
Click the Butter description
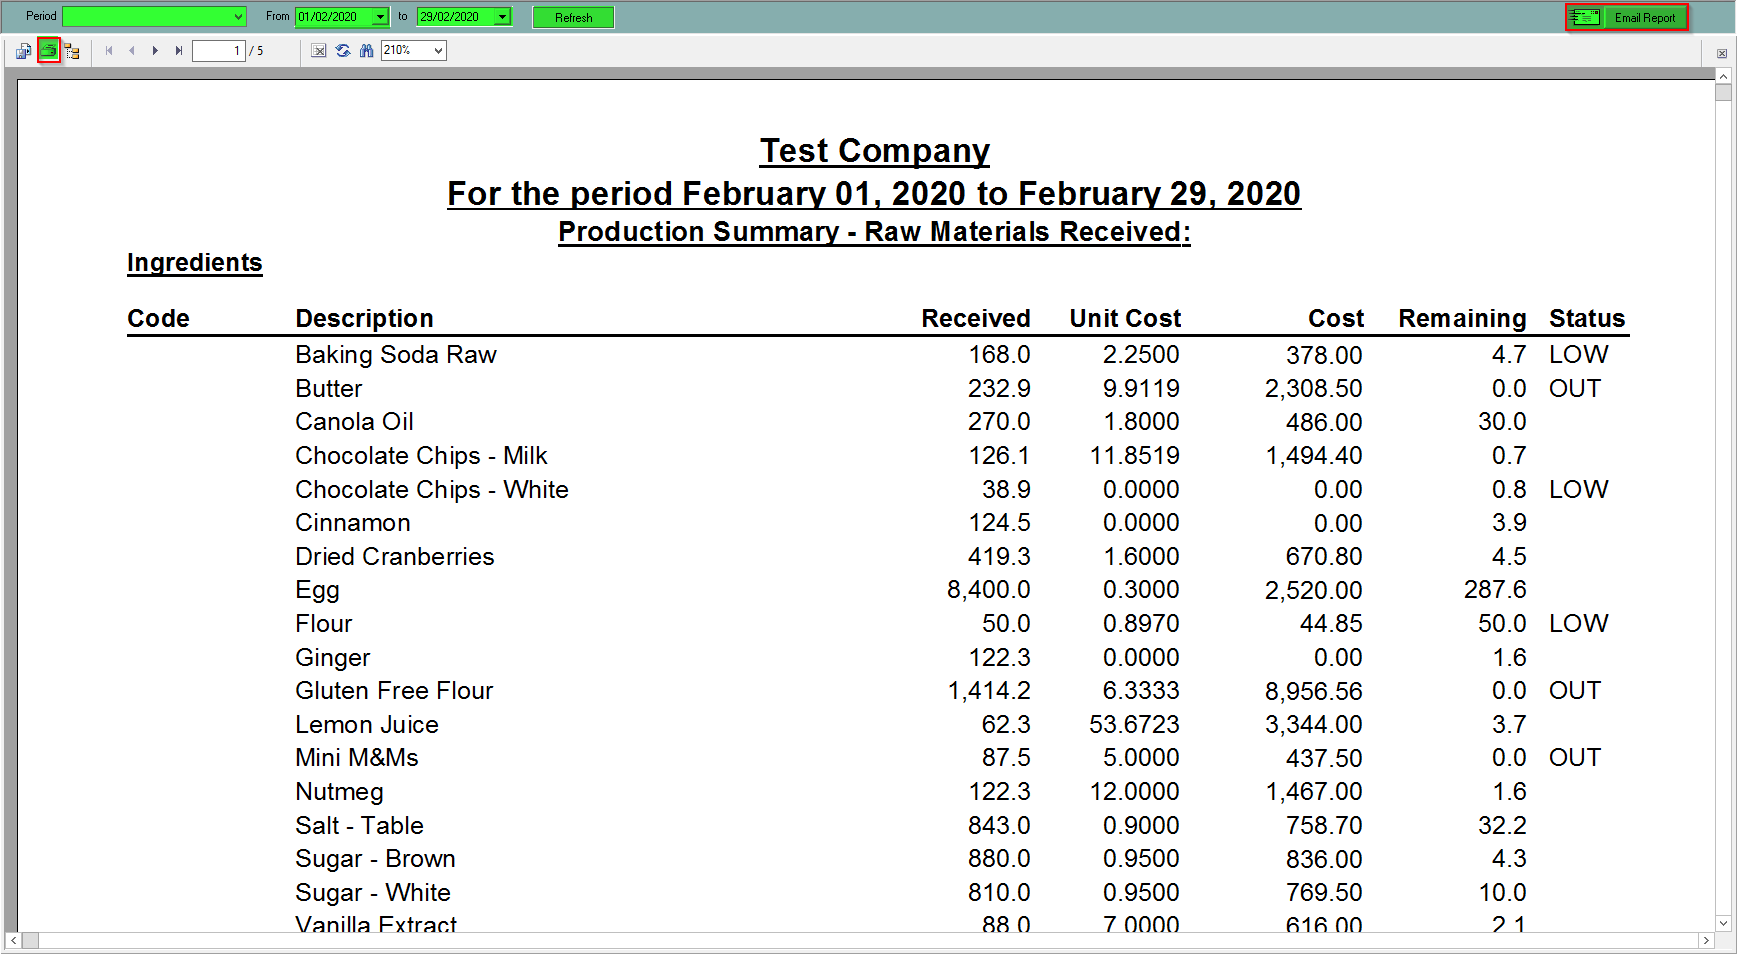tap(329, 389)
